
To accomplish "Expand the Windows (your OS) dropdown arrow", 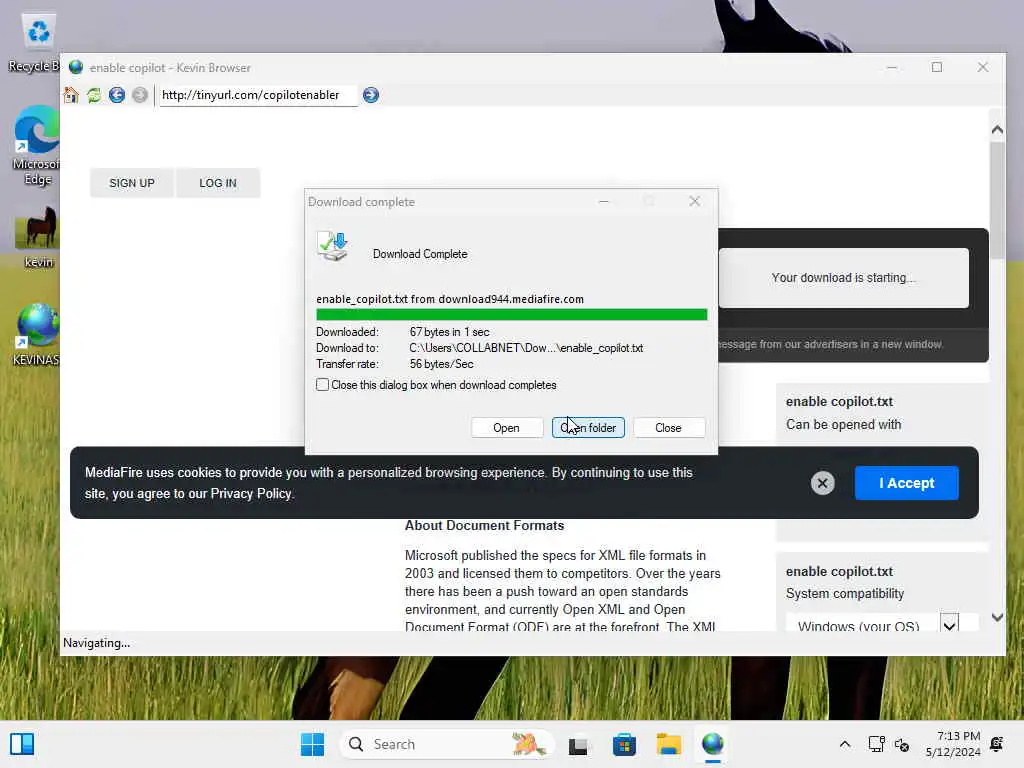I will click(950, 624).
